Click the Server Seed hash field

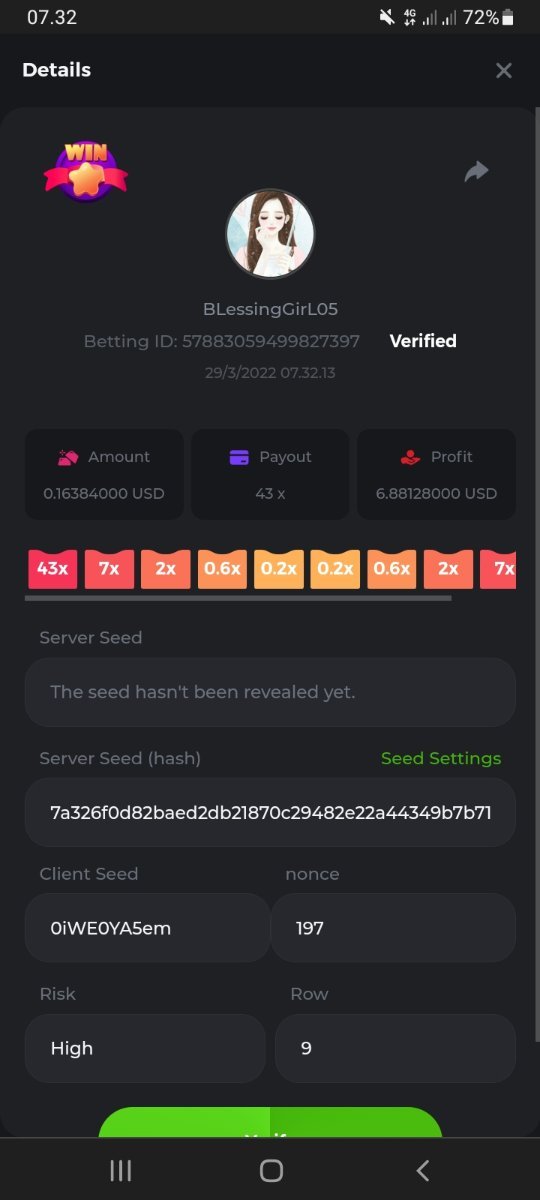click(x=270, y=812)
